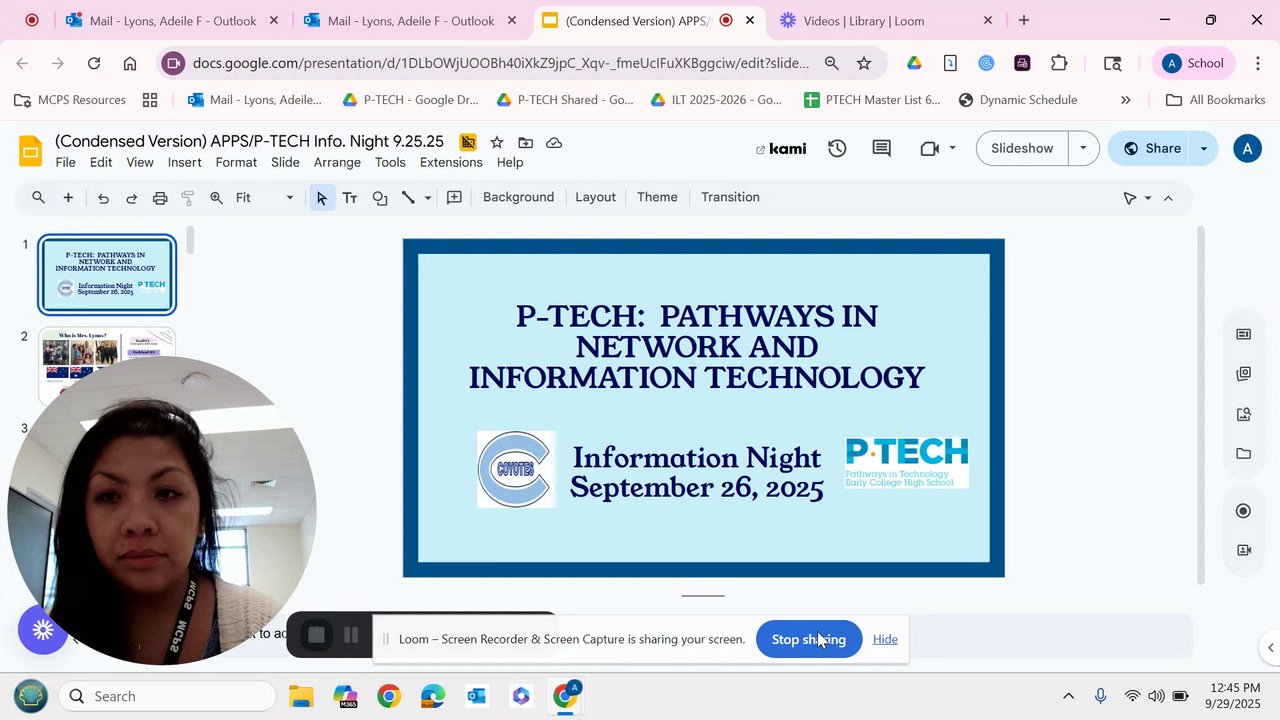This screenshot has width=1280, height=720.
Task: Open the Google Slides home logo
Action: (31, 150)
